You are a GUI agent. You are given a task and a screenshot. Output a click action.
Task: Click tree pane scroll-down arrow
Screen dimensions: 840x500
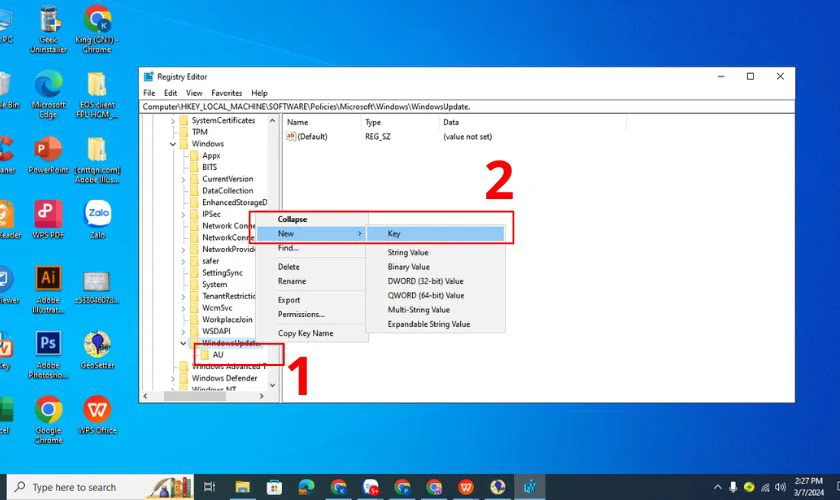pos(272,385)
